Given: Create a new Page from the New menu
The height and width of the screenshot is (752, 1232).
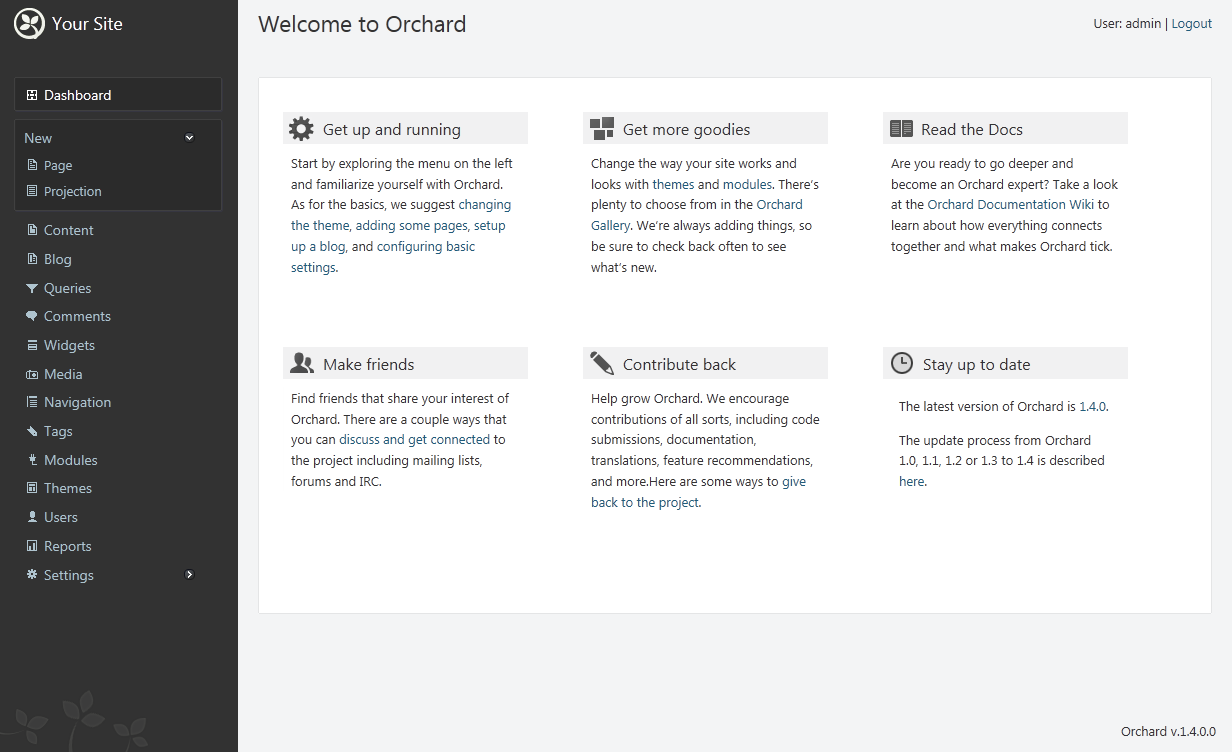Looking at the screenshot, I should (58, 166).
